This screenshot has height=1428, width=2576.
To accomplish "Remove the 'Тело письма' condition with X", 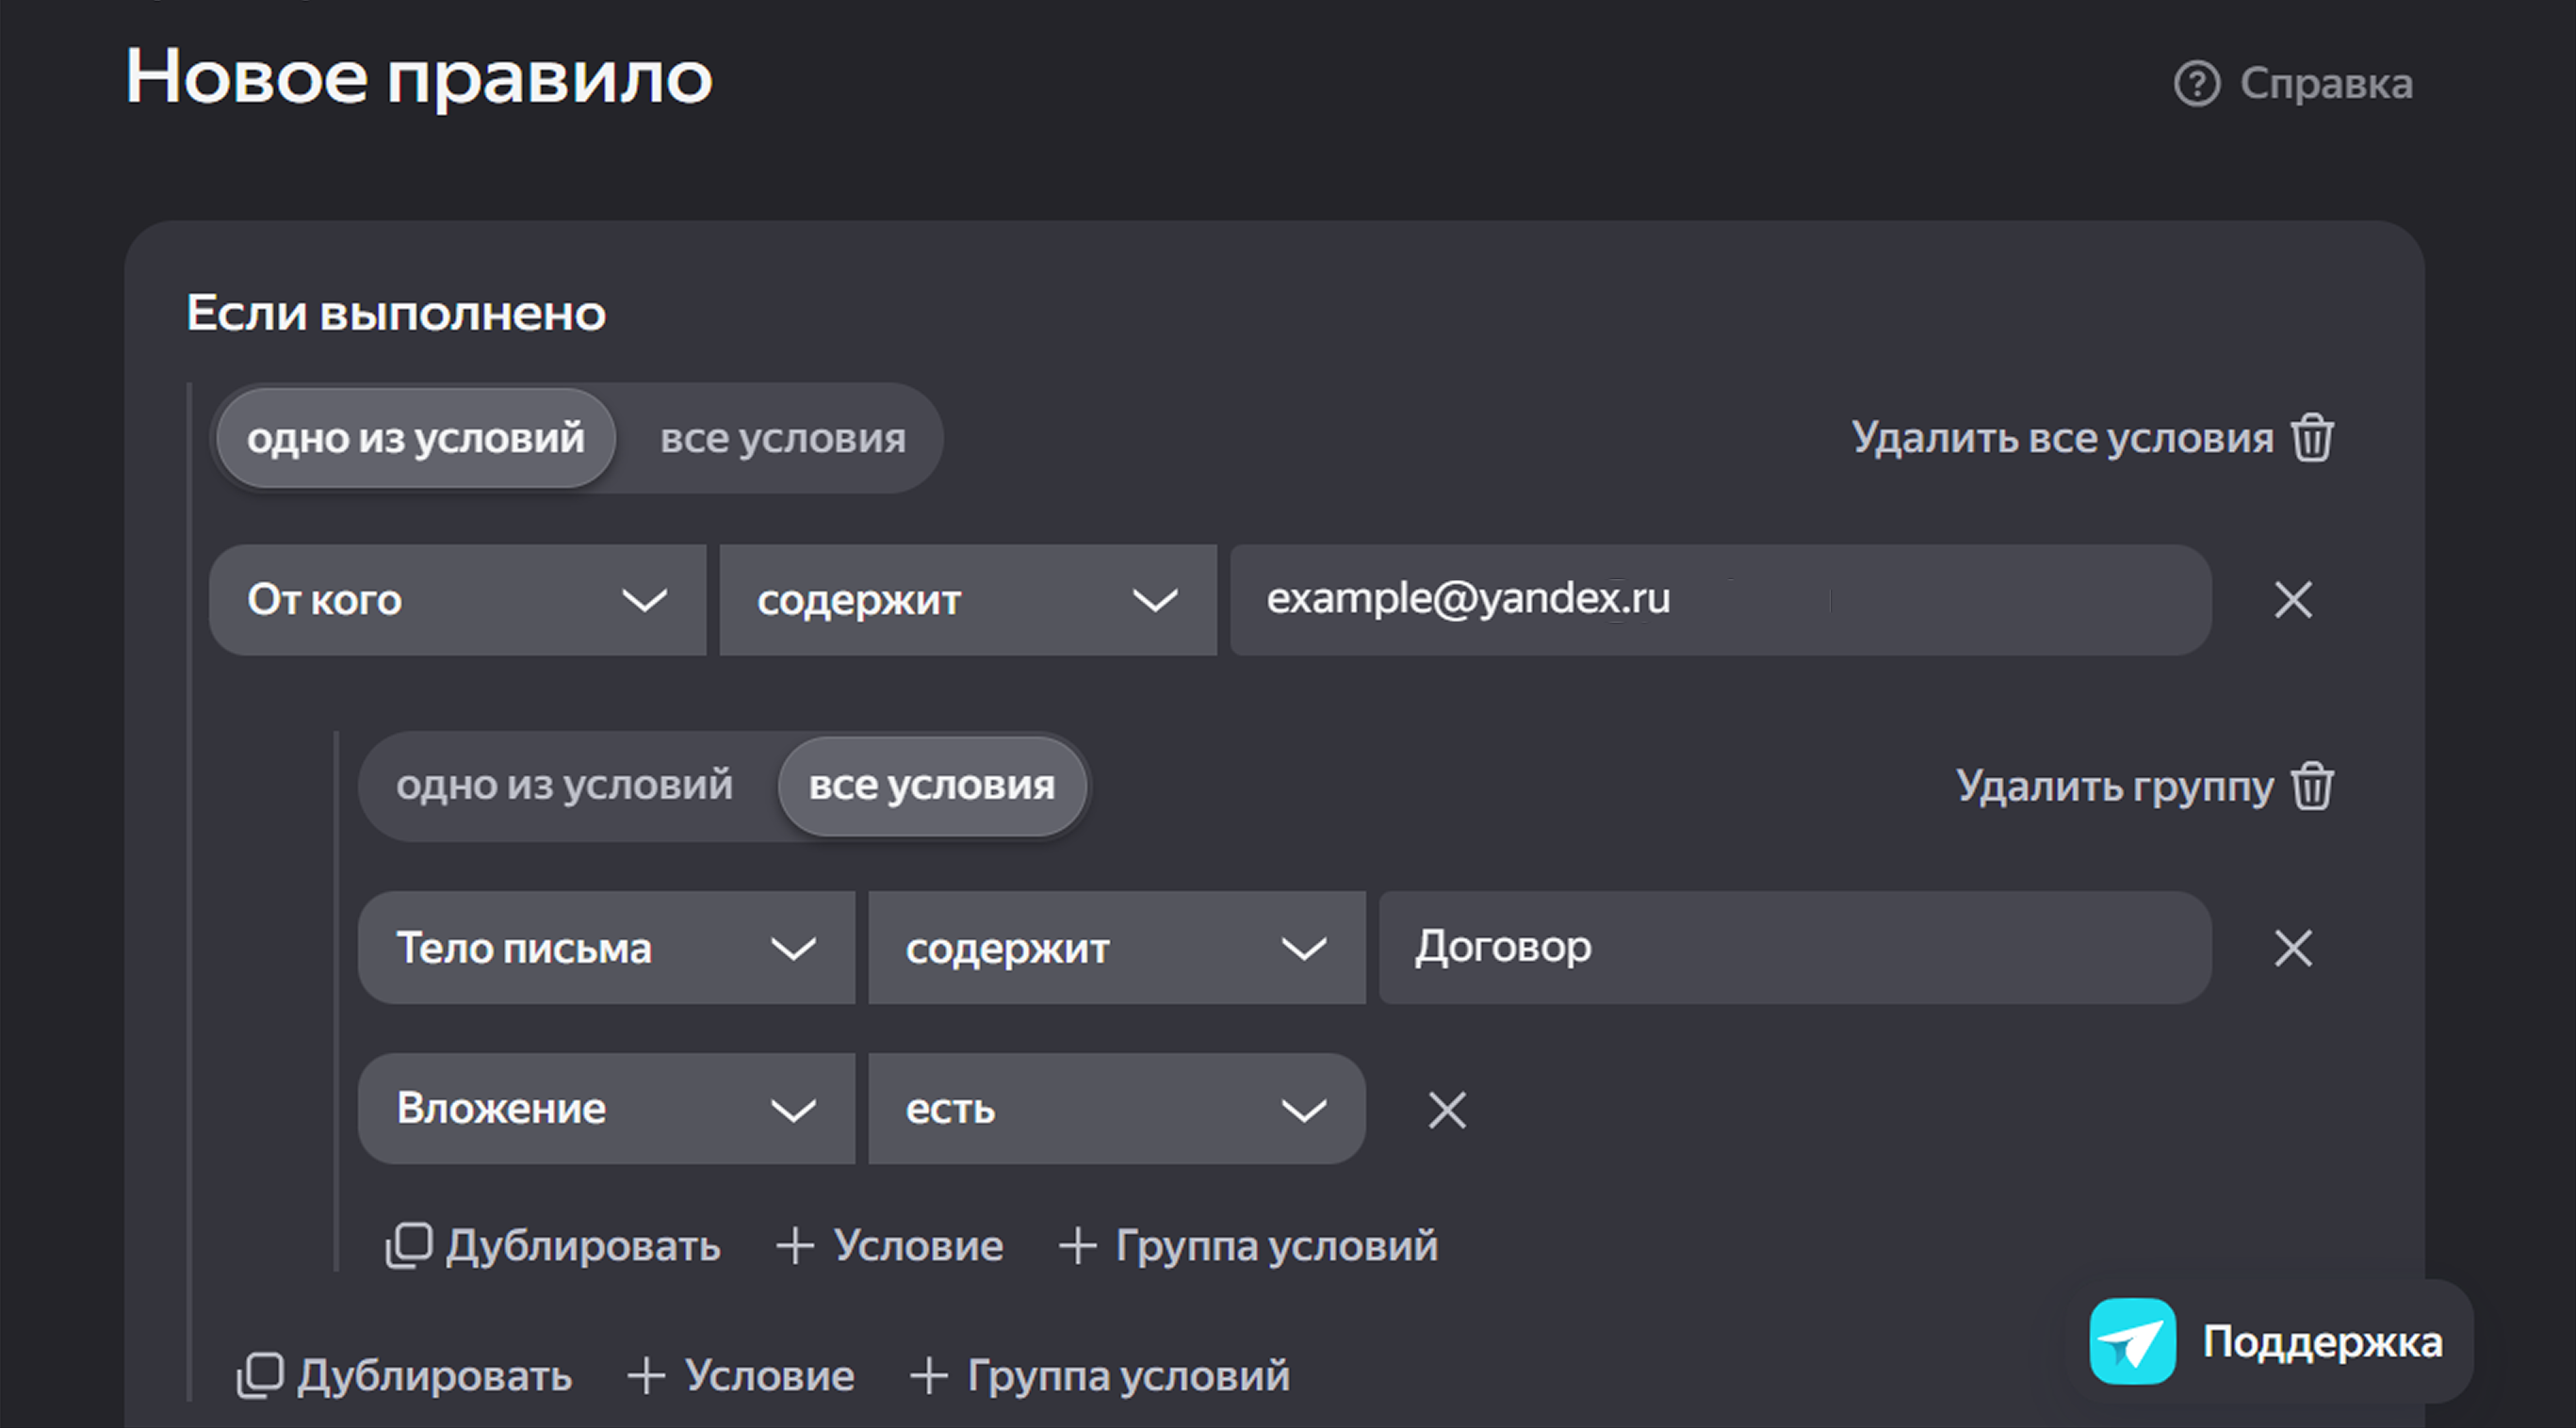I will [2293, 948].
